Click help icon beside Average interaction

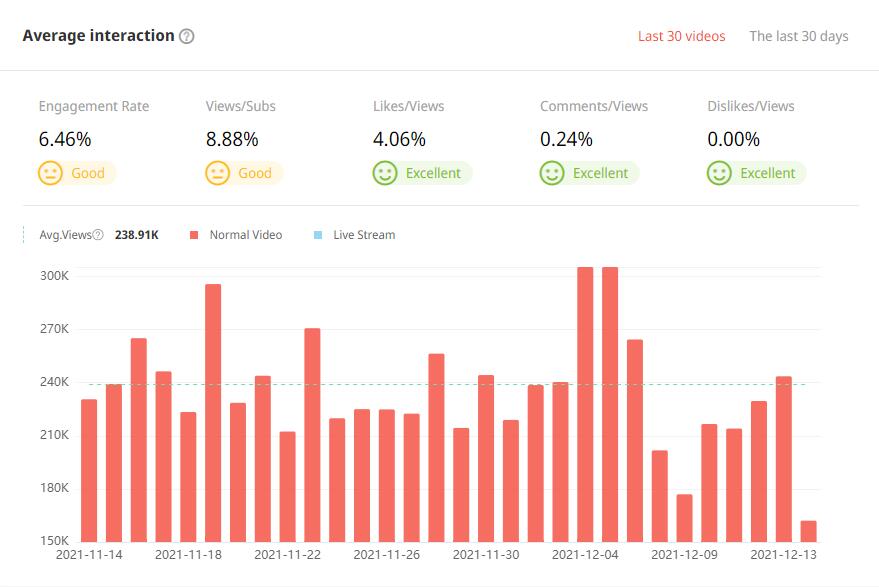[x=186, y=36]
